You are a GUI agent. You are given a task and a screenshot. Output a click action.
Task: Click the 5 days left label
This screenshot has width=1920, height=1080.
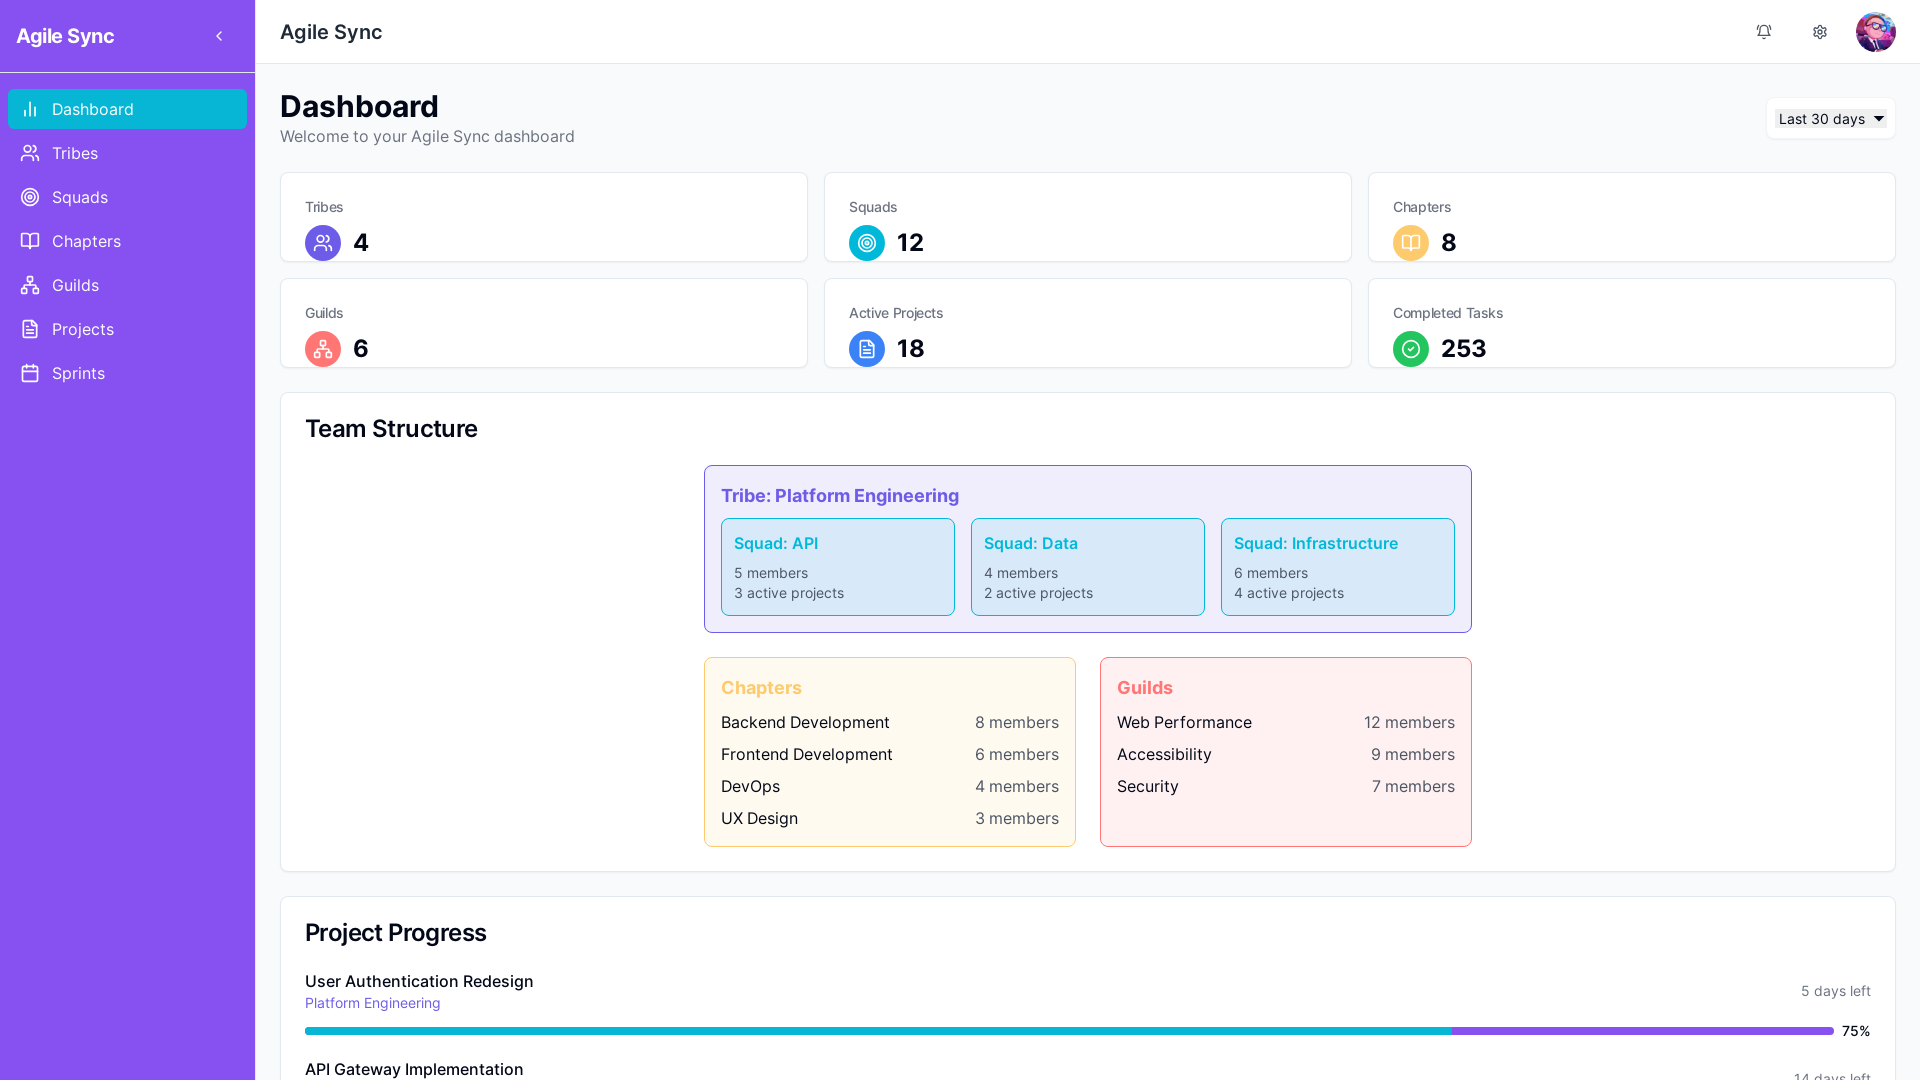pos(1836,991)
